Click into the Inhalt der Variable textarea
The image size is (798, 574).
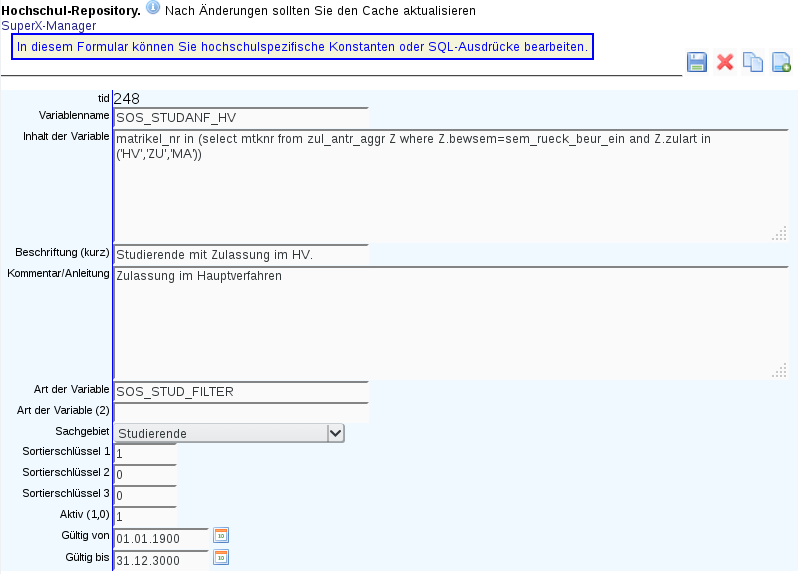pos(450,185)
